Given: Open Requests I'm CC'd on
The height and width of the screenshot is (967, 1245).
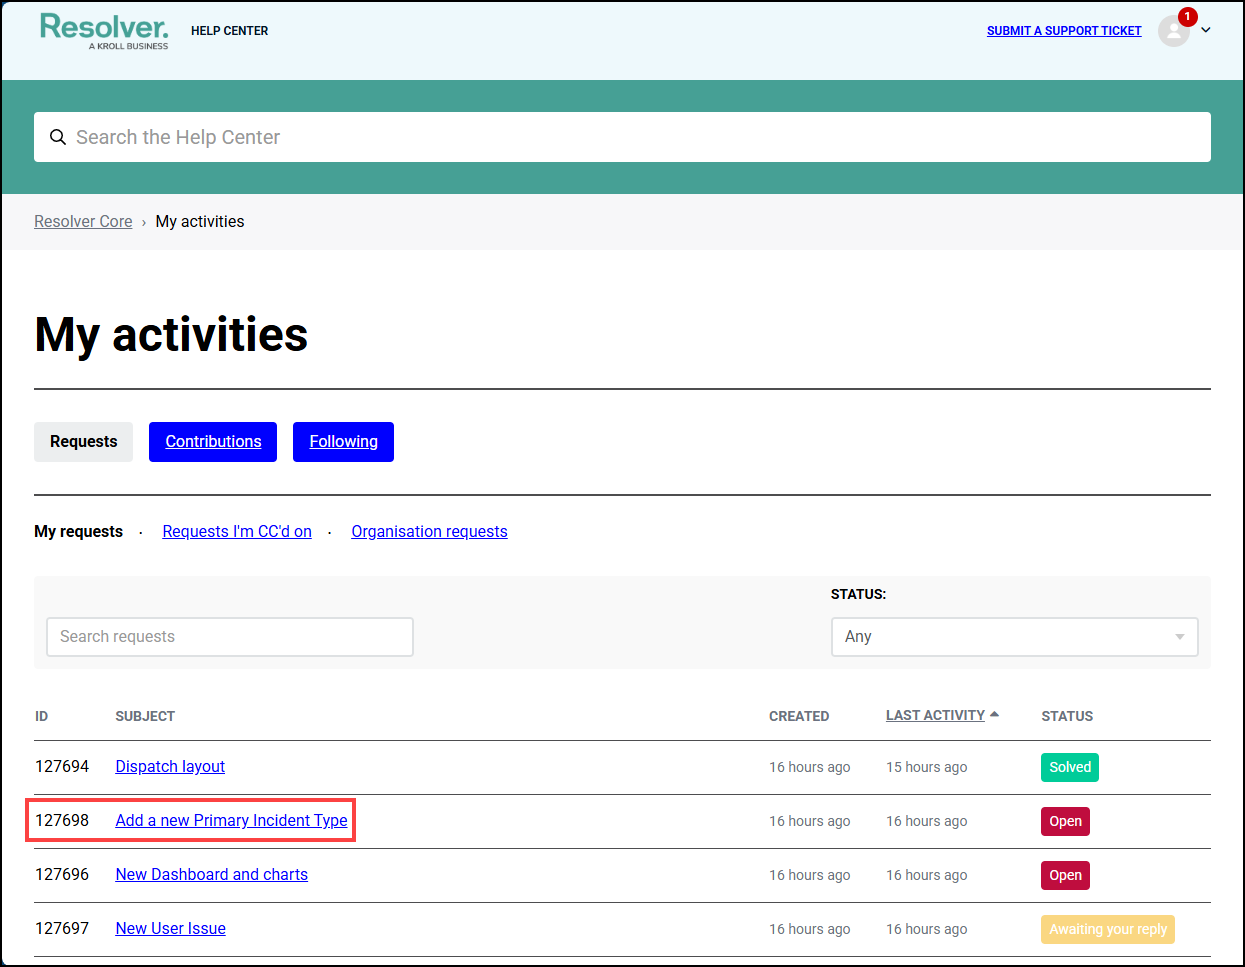Looking at the screenshot, I should pyautogui.click(x=237, y=532).
